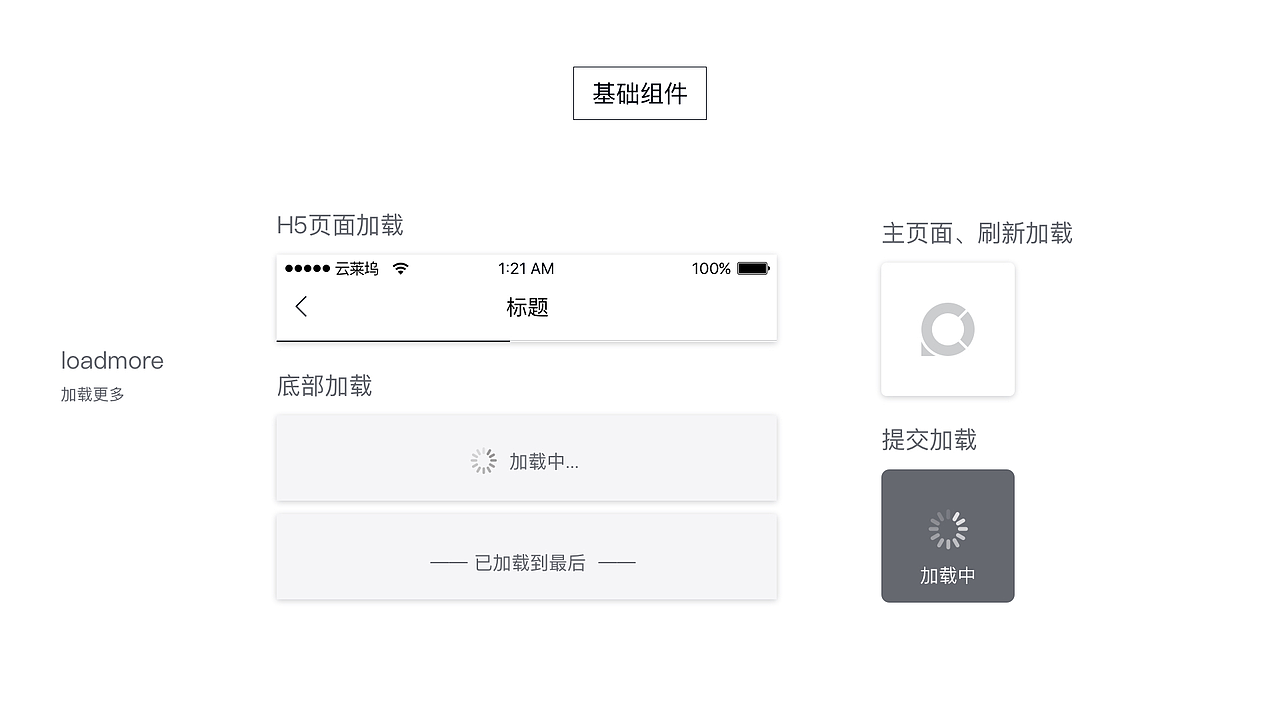The width and height of the screenshot is (1280, 720).
Task: Select the spinning loader in 提交加载 box
Action: (x=947, y=531)
